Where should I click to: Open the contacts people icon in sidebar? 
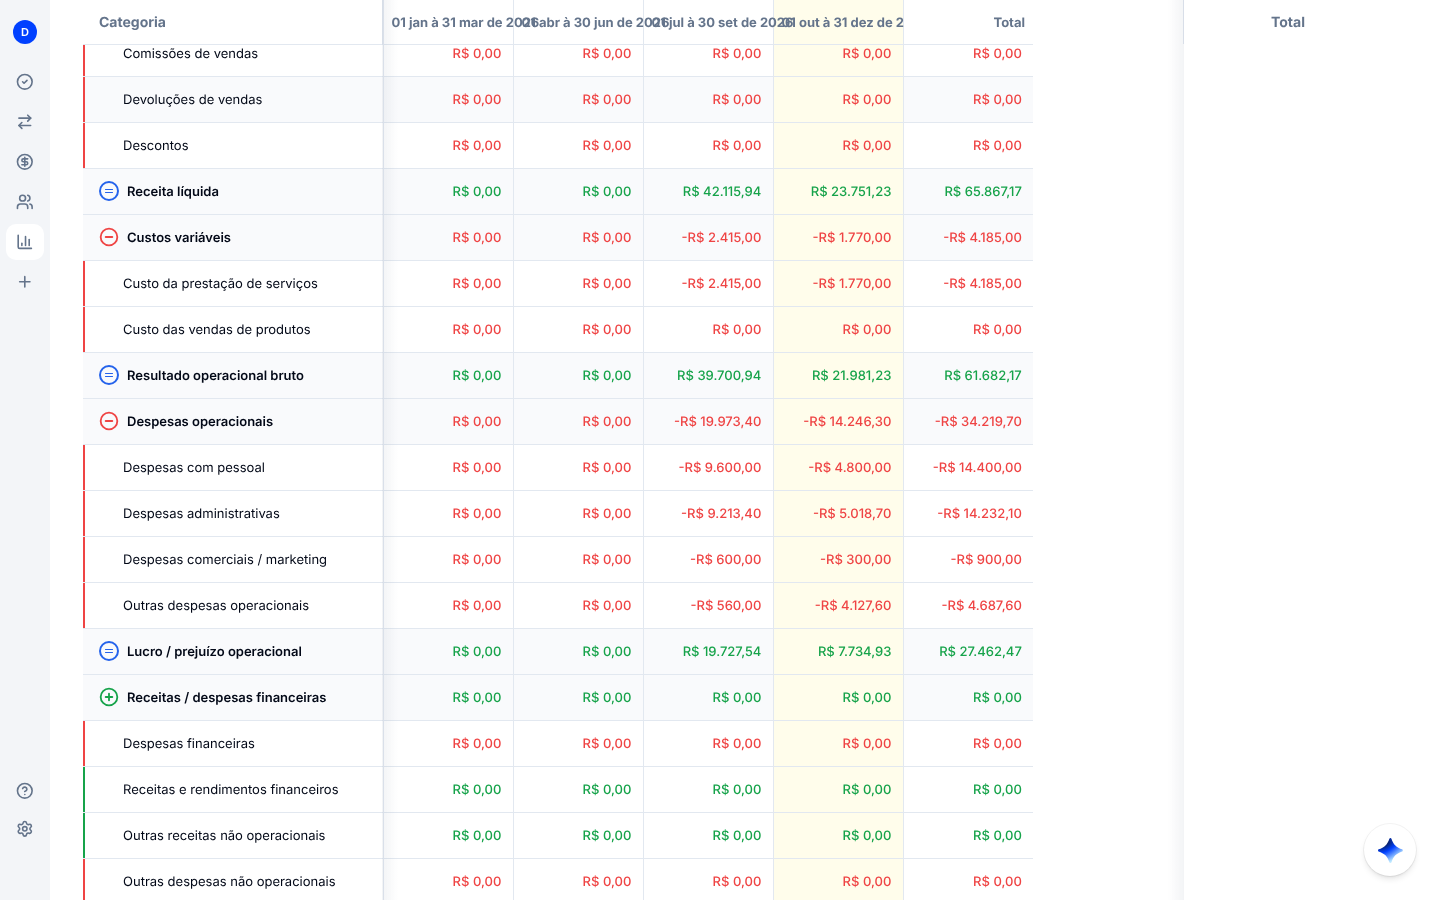coord(25,202)
